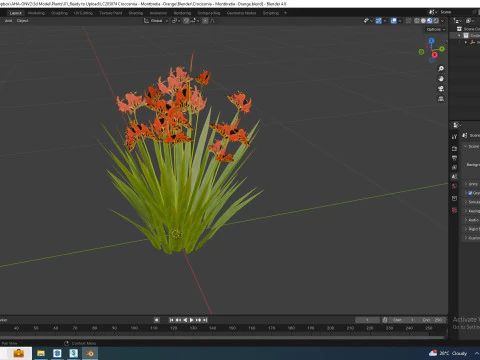Jump to the last frame

coord(205,320)
